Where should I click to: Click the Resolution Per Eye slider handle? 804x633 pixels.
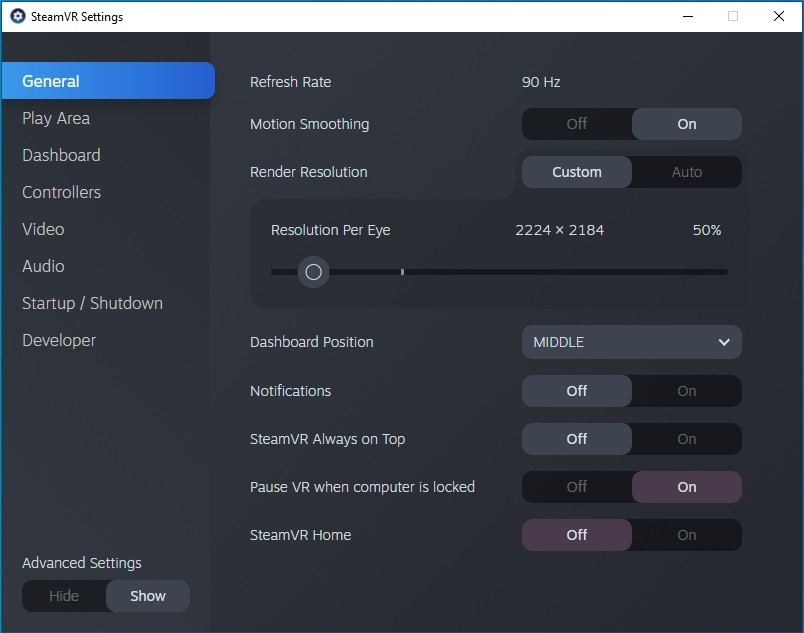click(x=313, y=272)
